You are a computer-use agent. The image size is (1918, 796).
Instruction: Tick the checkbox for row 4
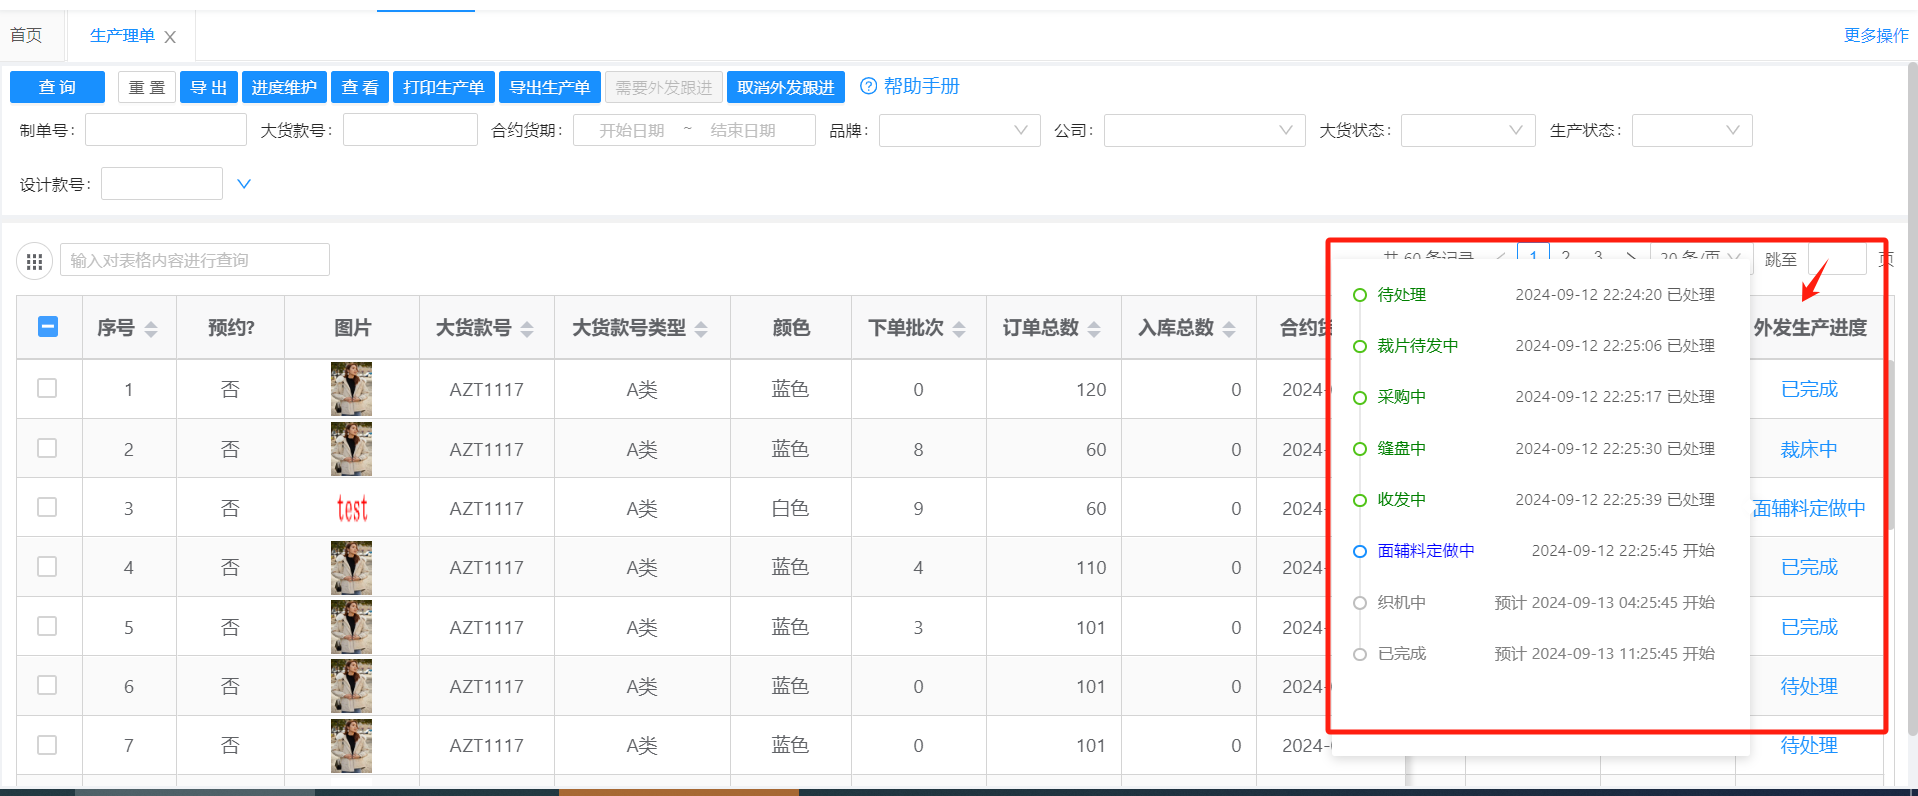47,566
